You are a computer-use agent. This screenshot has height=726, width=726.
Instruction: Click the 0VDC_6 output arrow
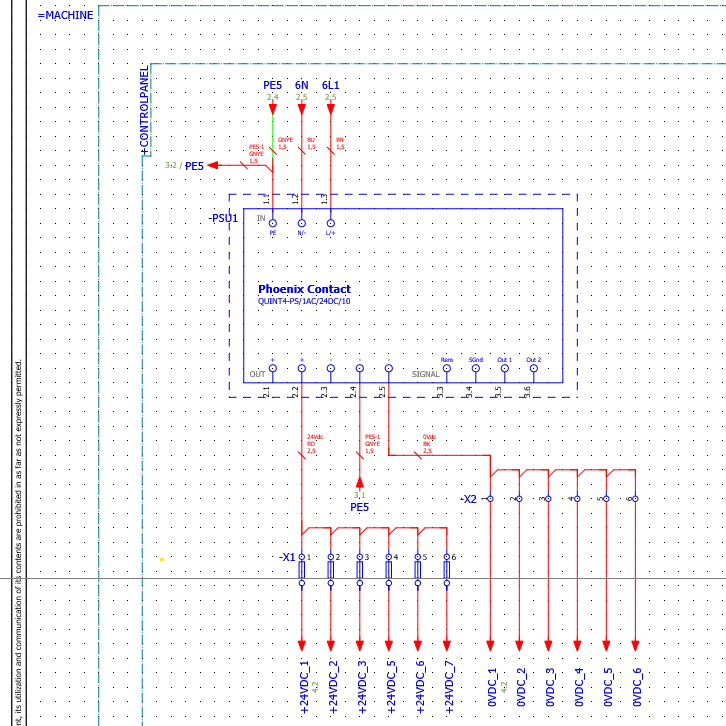635,645
